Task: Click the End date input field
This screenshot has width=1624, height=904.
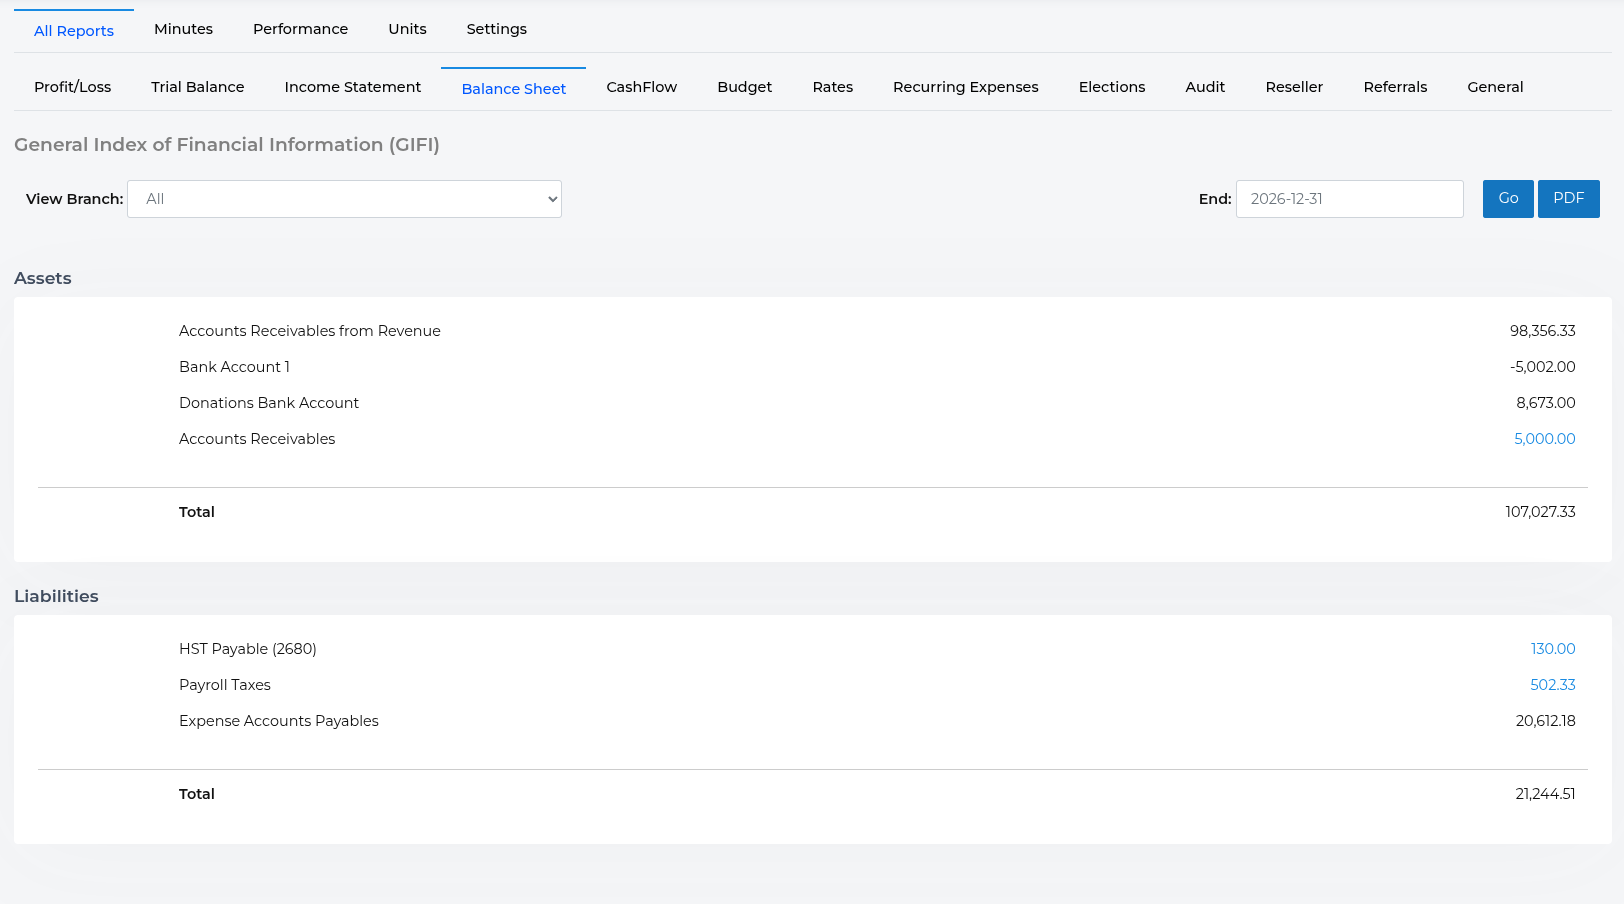Action: (1349, 199)
